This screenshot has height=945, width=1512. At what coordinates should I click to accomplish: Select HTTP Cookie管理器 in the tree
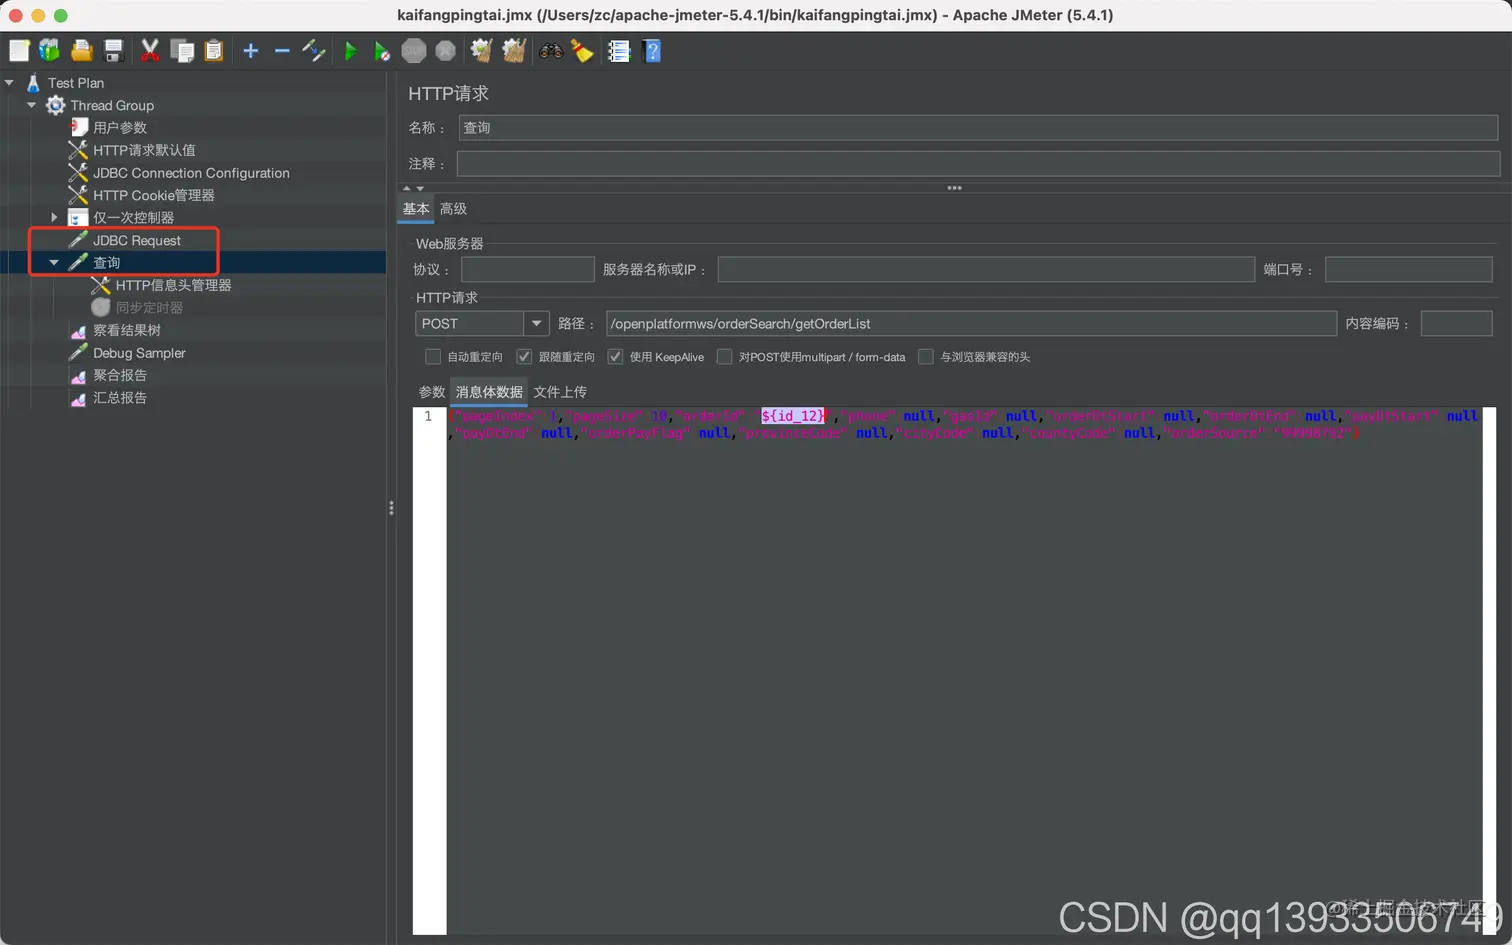tap(153, 195)
